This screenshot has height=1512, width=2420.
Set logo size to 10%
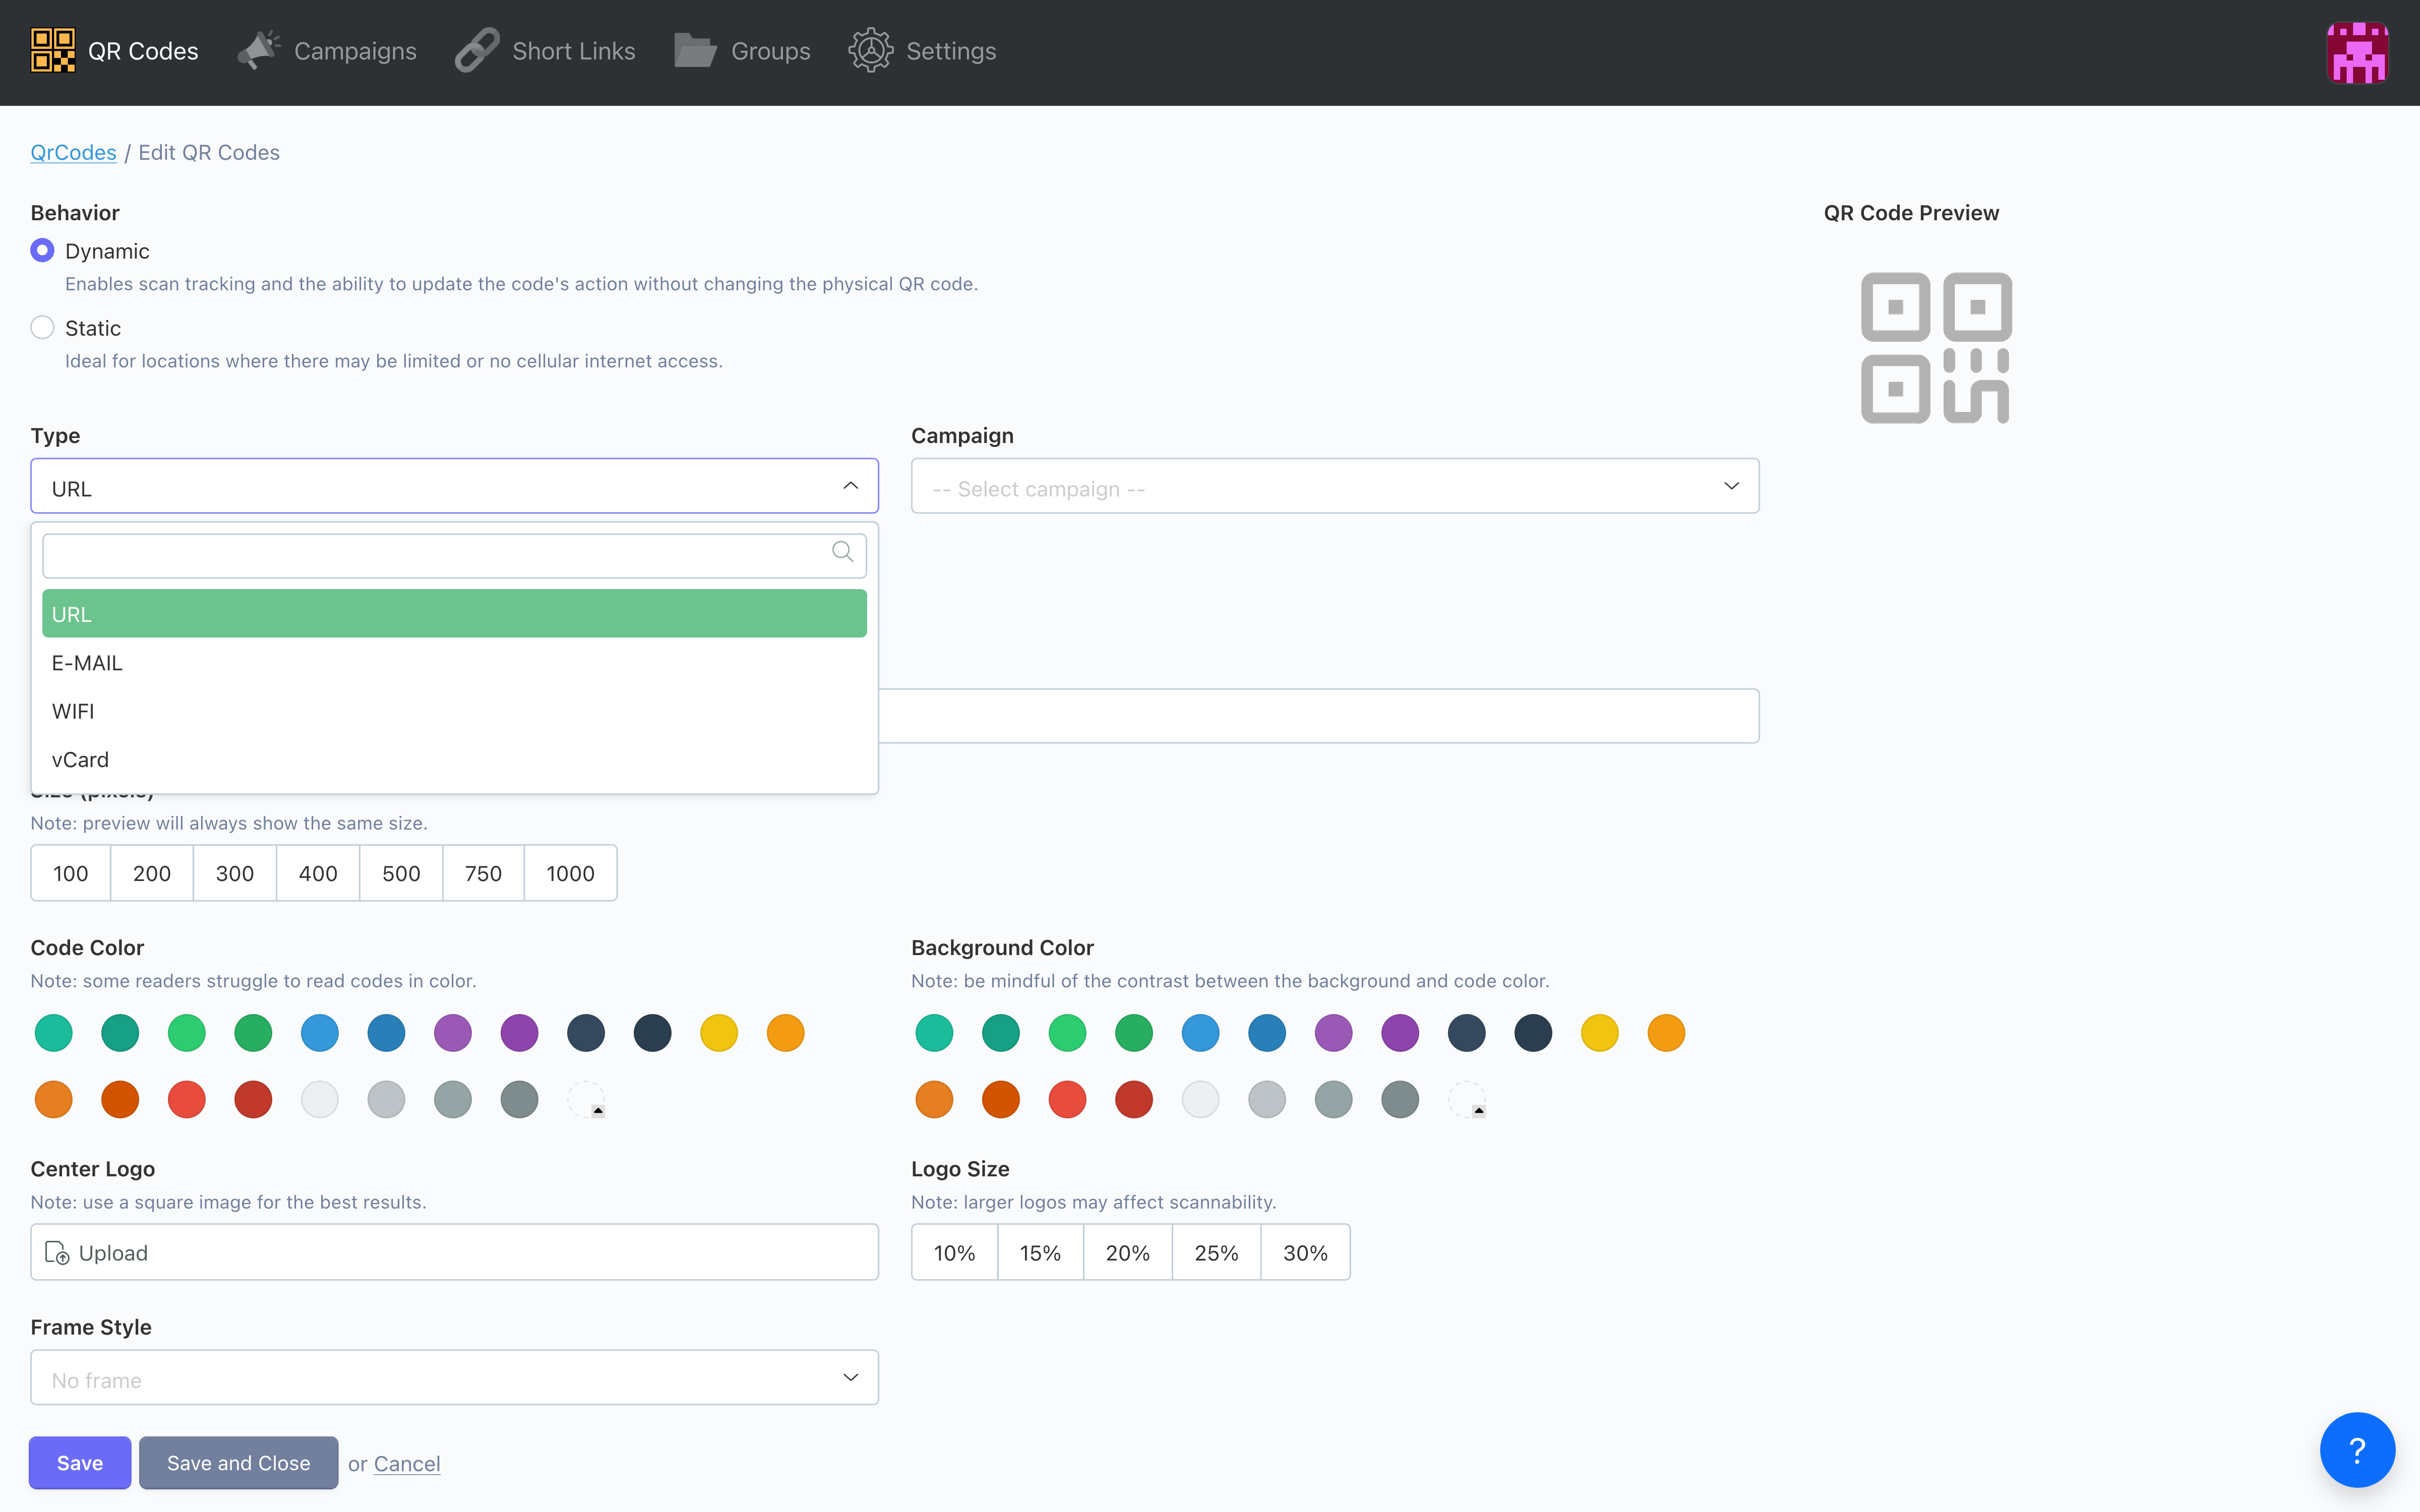(x=954, y=1253)
